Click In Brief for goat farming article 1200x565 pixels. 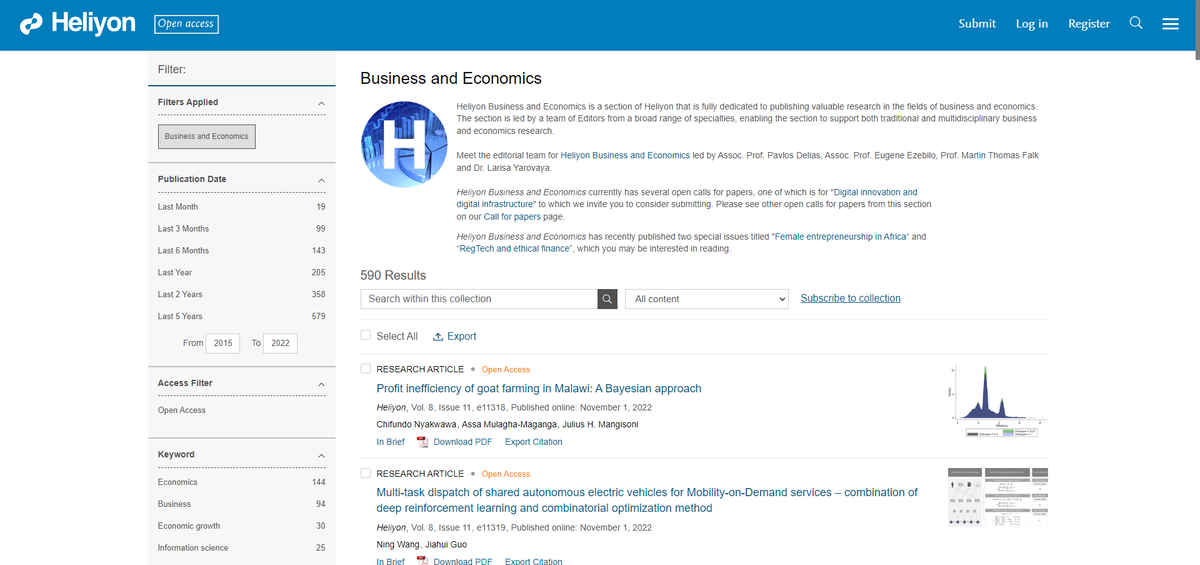tap(390, 442)
